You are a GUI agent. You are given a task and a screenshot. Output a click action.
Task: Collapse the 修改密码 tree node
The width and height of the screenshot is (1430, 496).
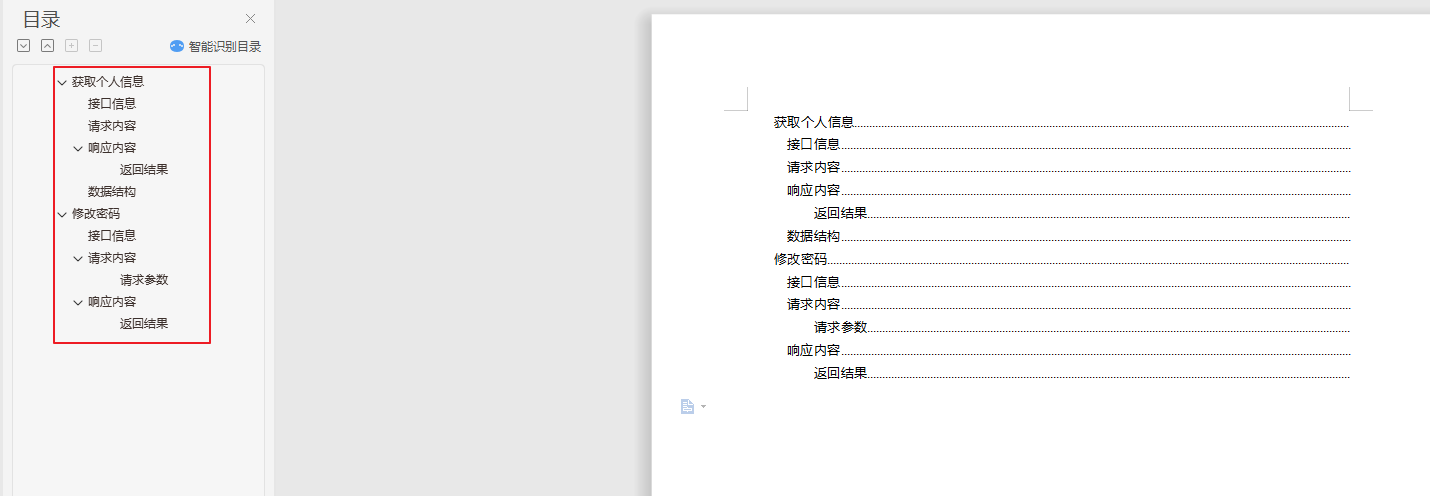[62, 214]
